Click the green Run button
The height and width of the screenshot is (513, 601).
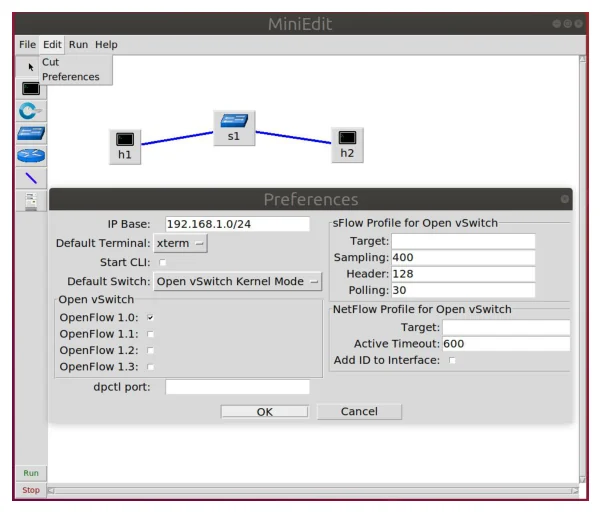point(31,473)
